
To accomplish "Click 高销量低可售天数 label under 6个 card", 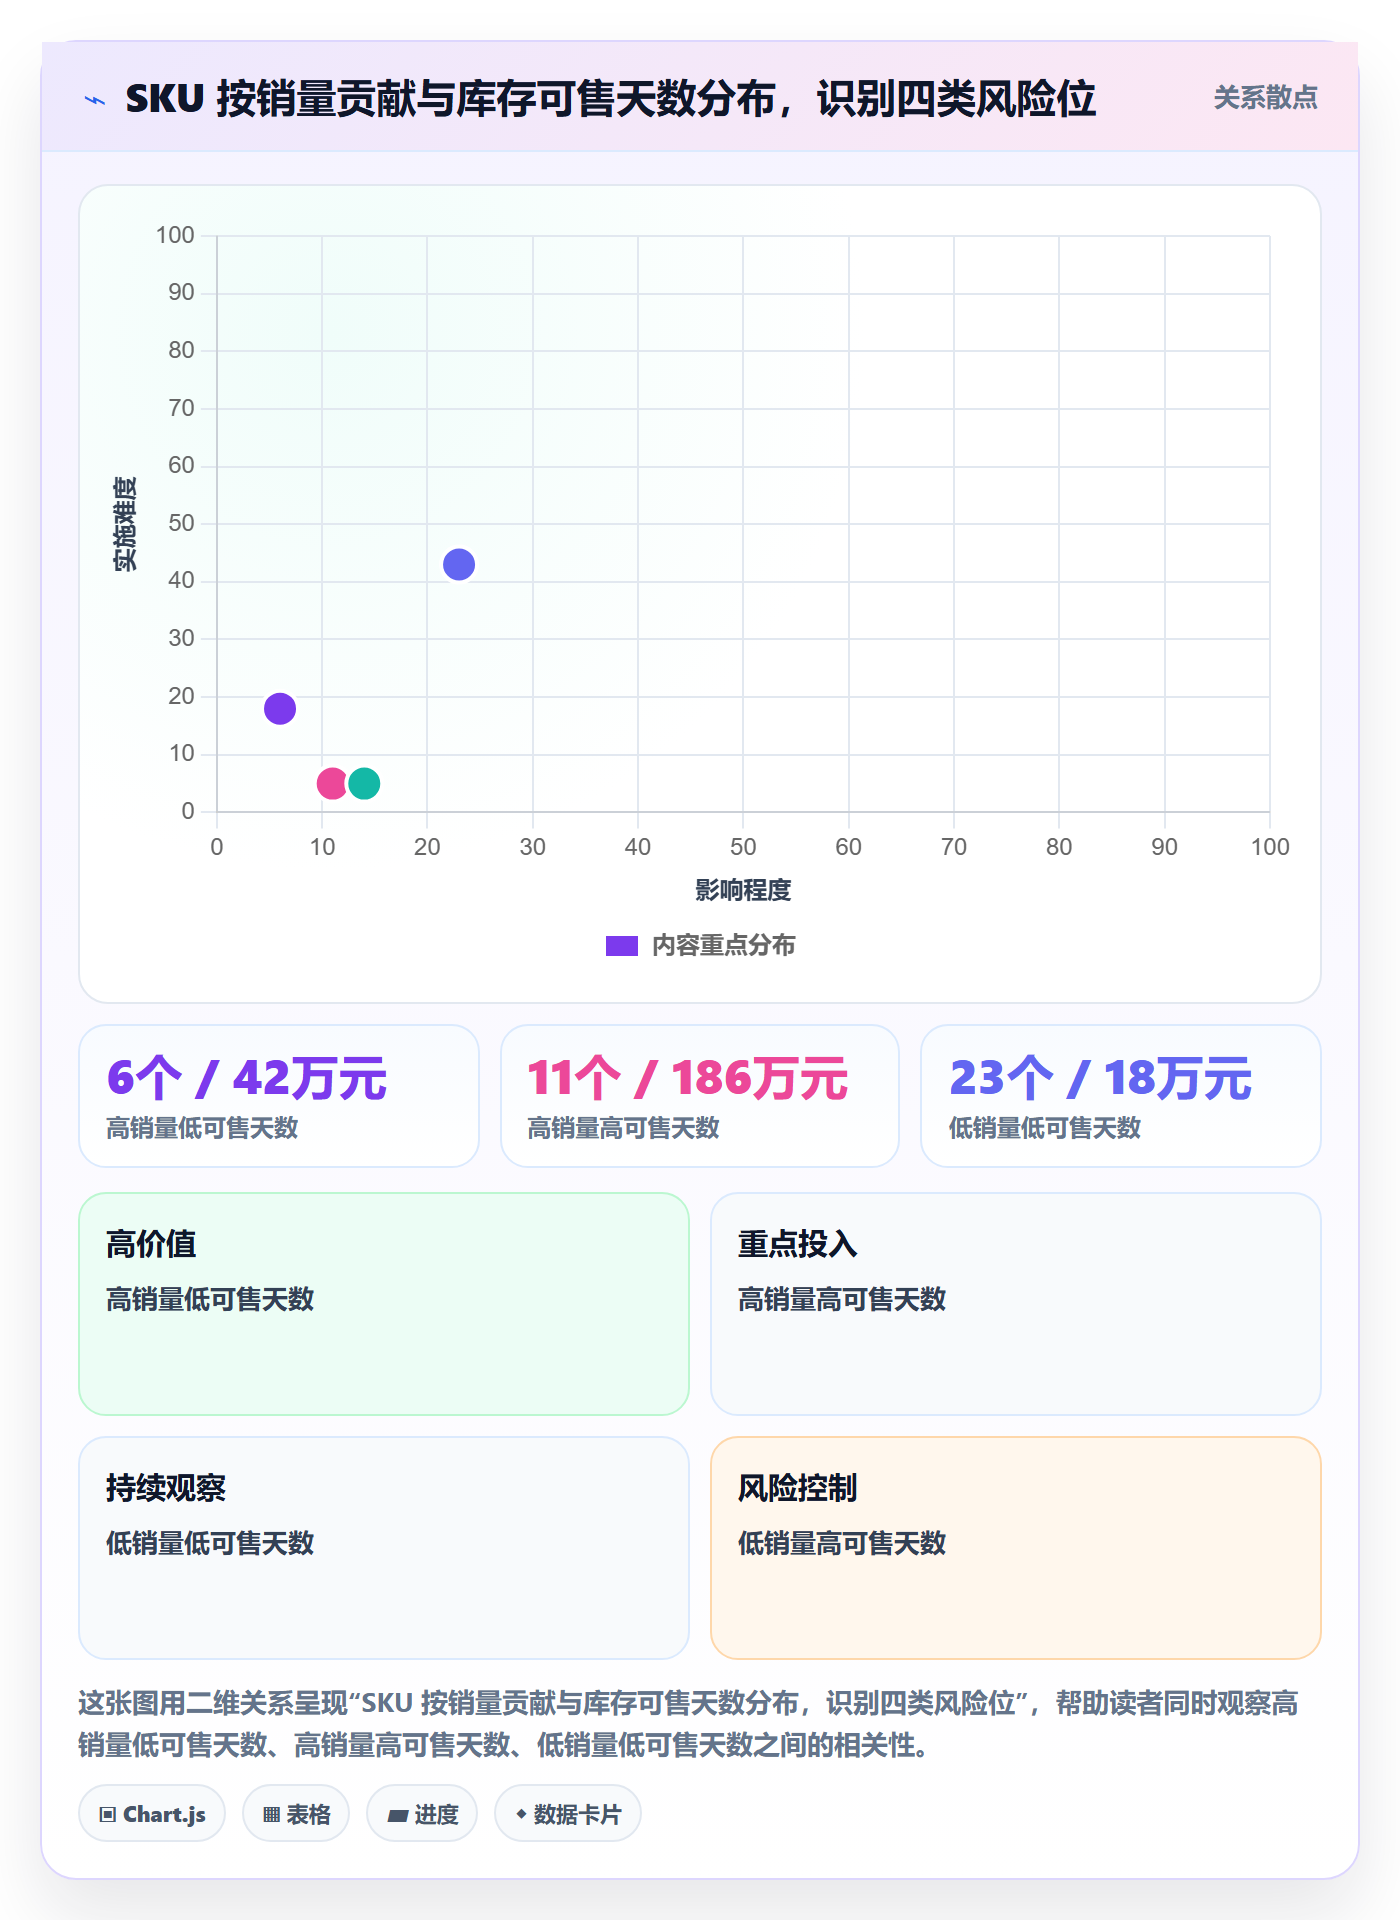I will pyautogui.click(x=203, y=1128).
